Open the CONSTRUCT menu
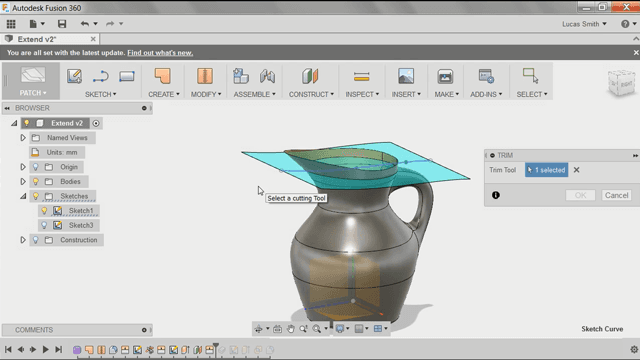This screenshot has width=640, height=360. coord(311,94)
